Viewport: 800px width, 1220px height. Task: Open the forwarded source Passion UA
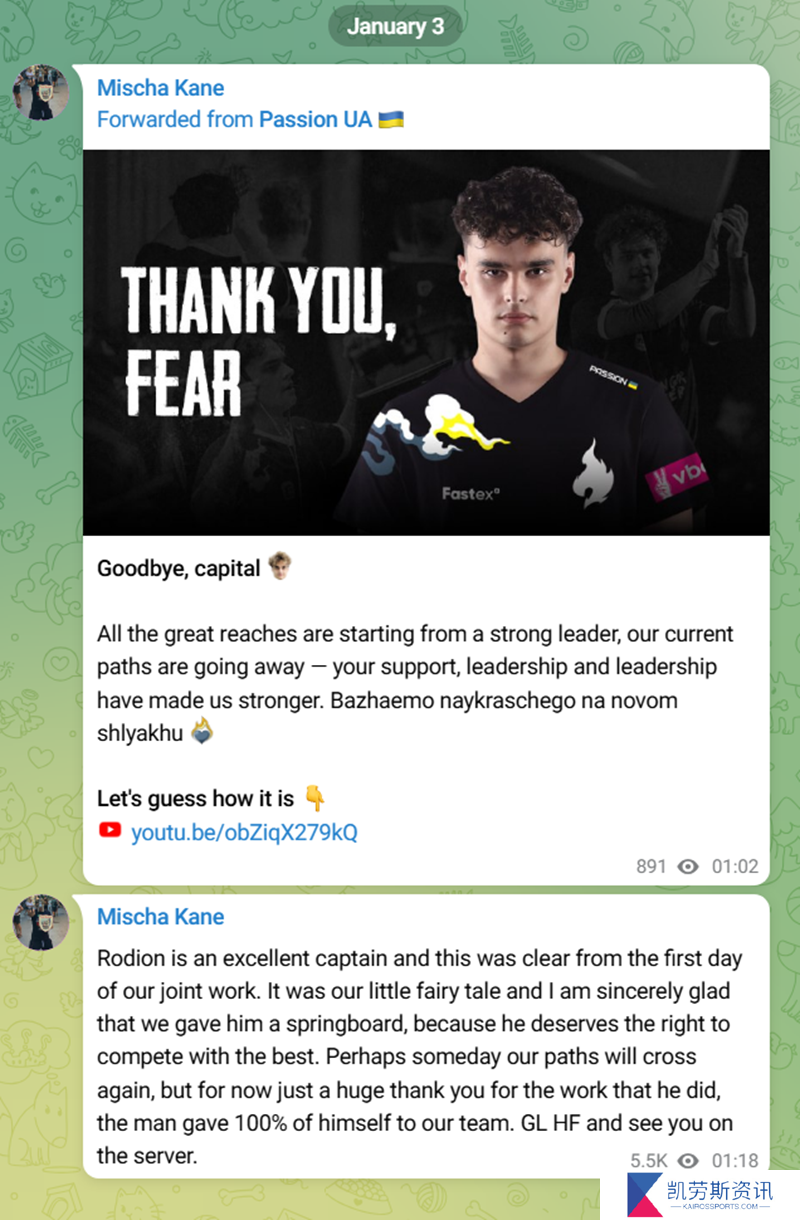pyautogui.click(x=315, y=119)
